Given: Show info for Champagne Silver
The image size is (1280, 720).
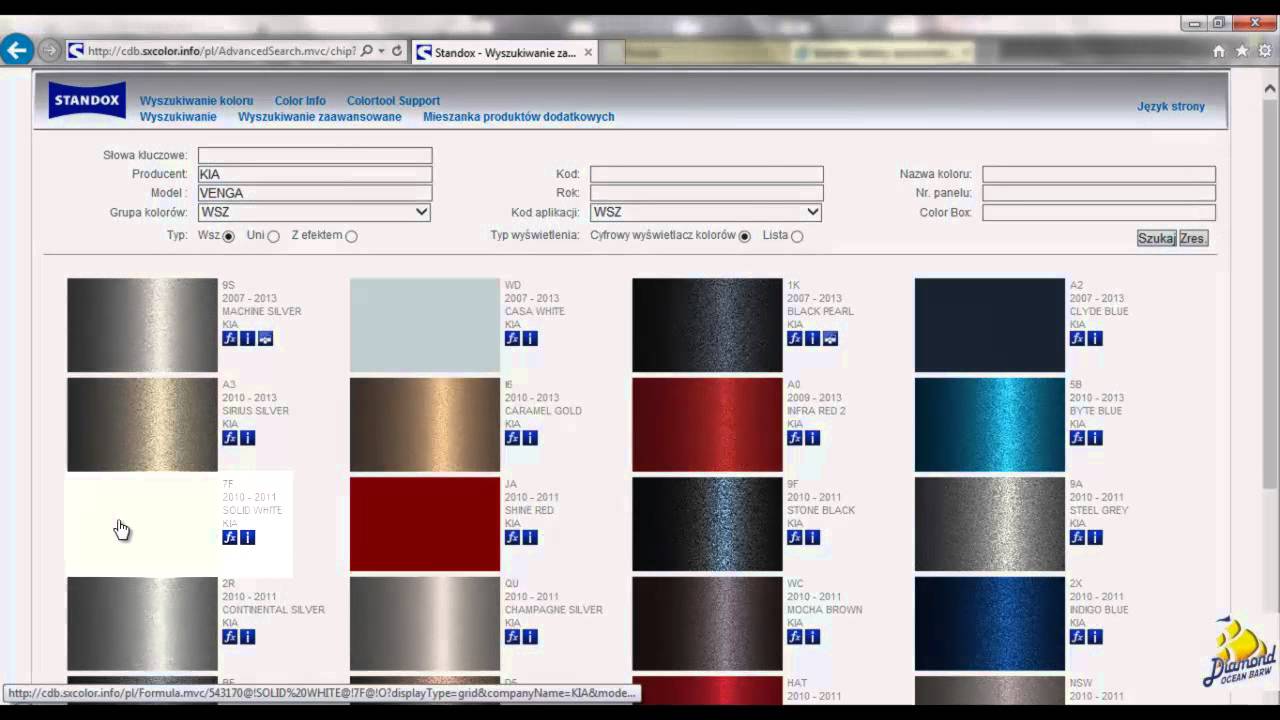Looking at the screenshot, I should click(x=530, y=637).
